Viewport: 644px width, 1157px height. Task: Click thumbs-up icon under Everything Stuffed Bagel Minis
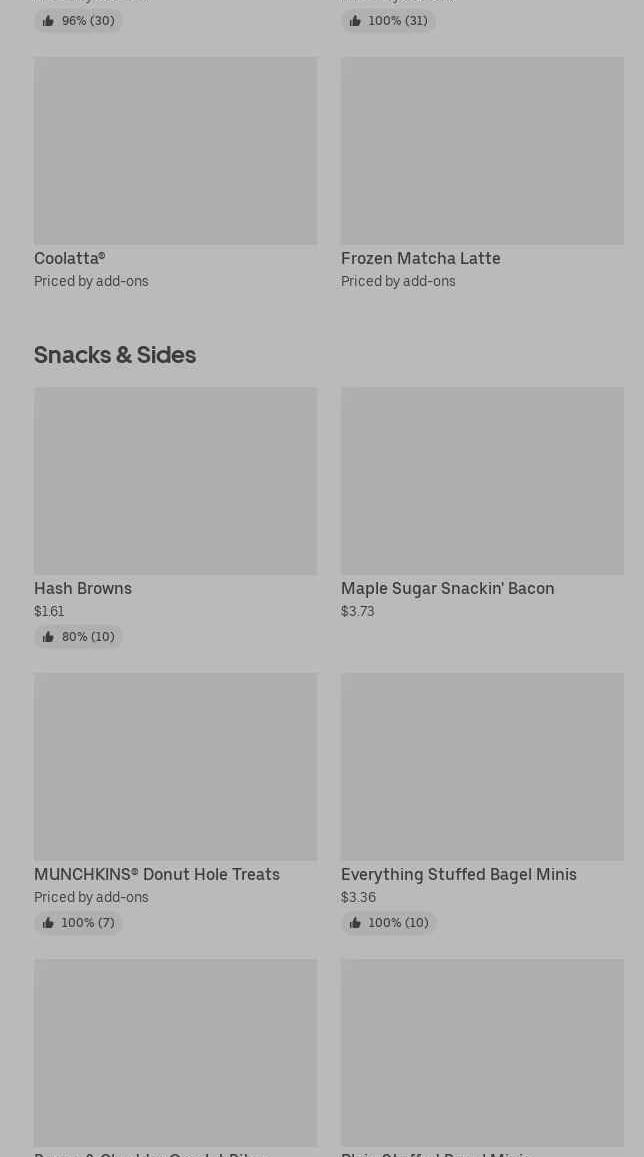355,923
